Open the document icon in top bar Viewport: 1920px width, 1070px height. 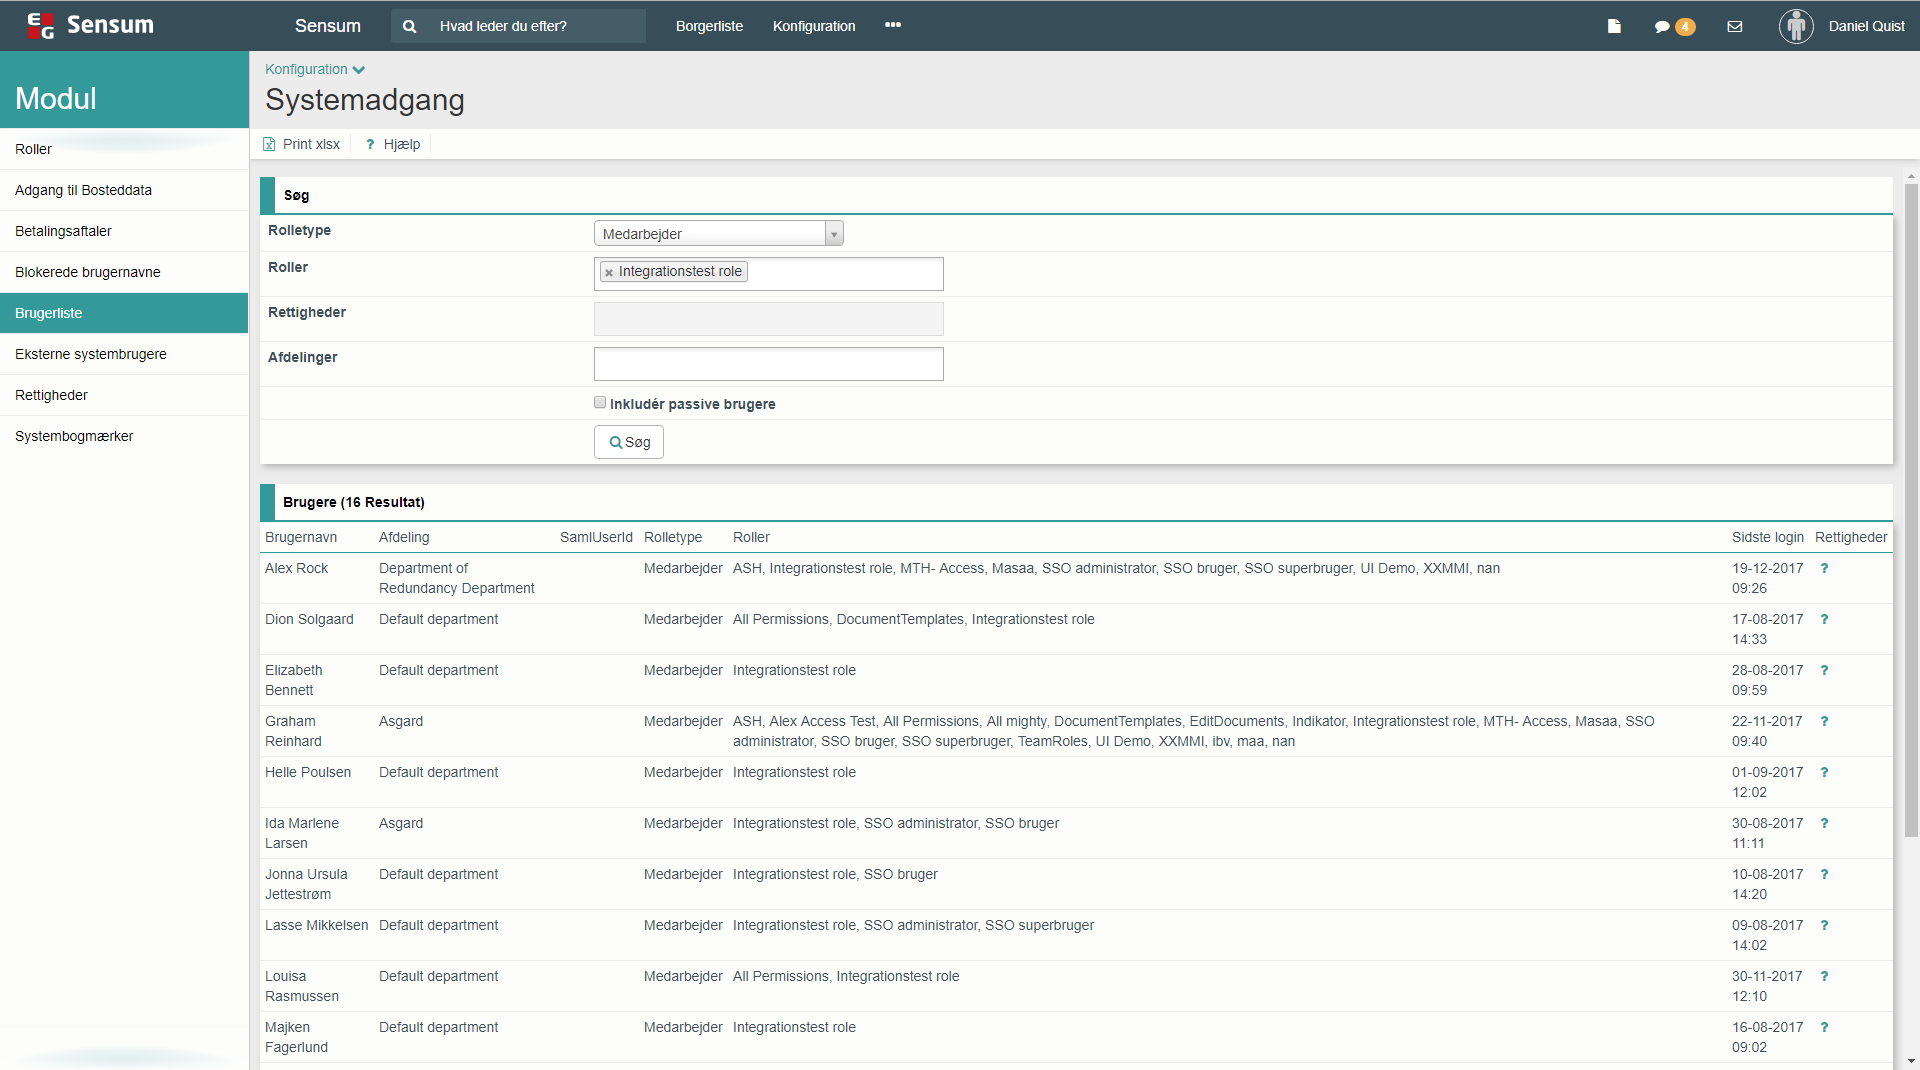coord(1614,27)
